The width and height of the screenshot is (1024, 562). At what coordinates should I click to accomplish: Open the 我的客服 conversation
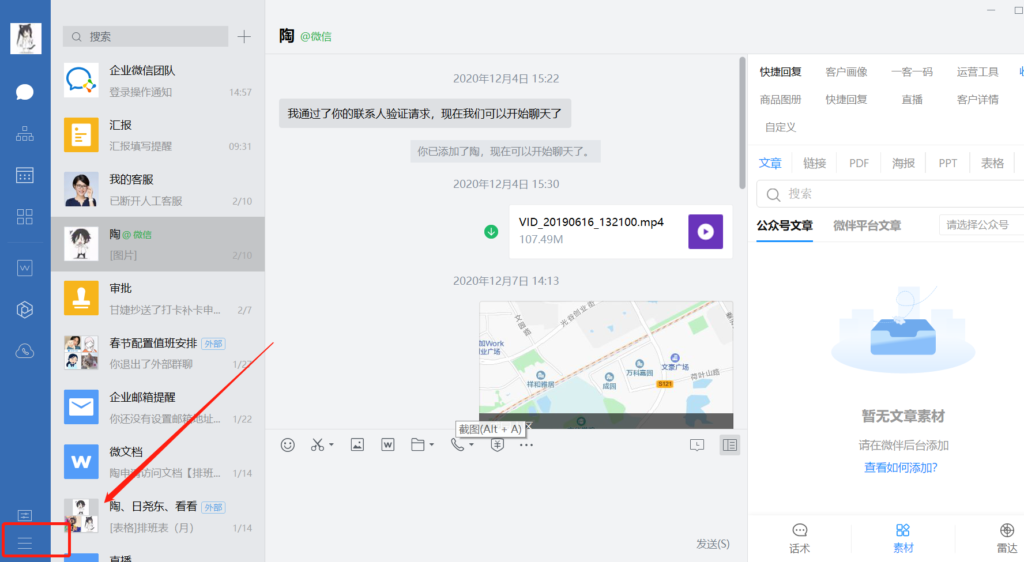pyautogui.click(x=158, y=189)
